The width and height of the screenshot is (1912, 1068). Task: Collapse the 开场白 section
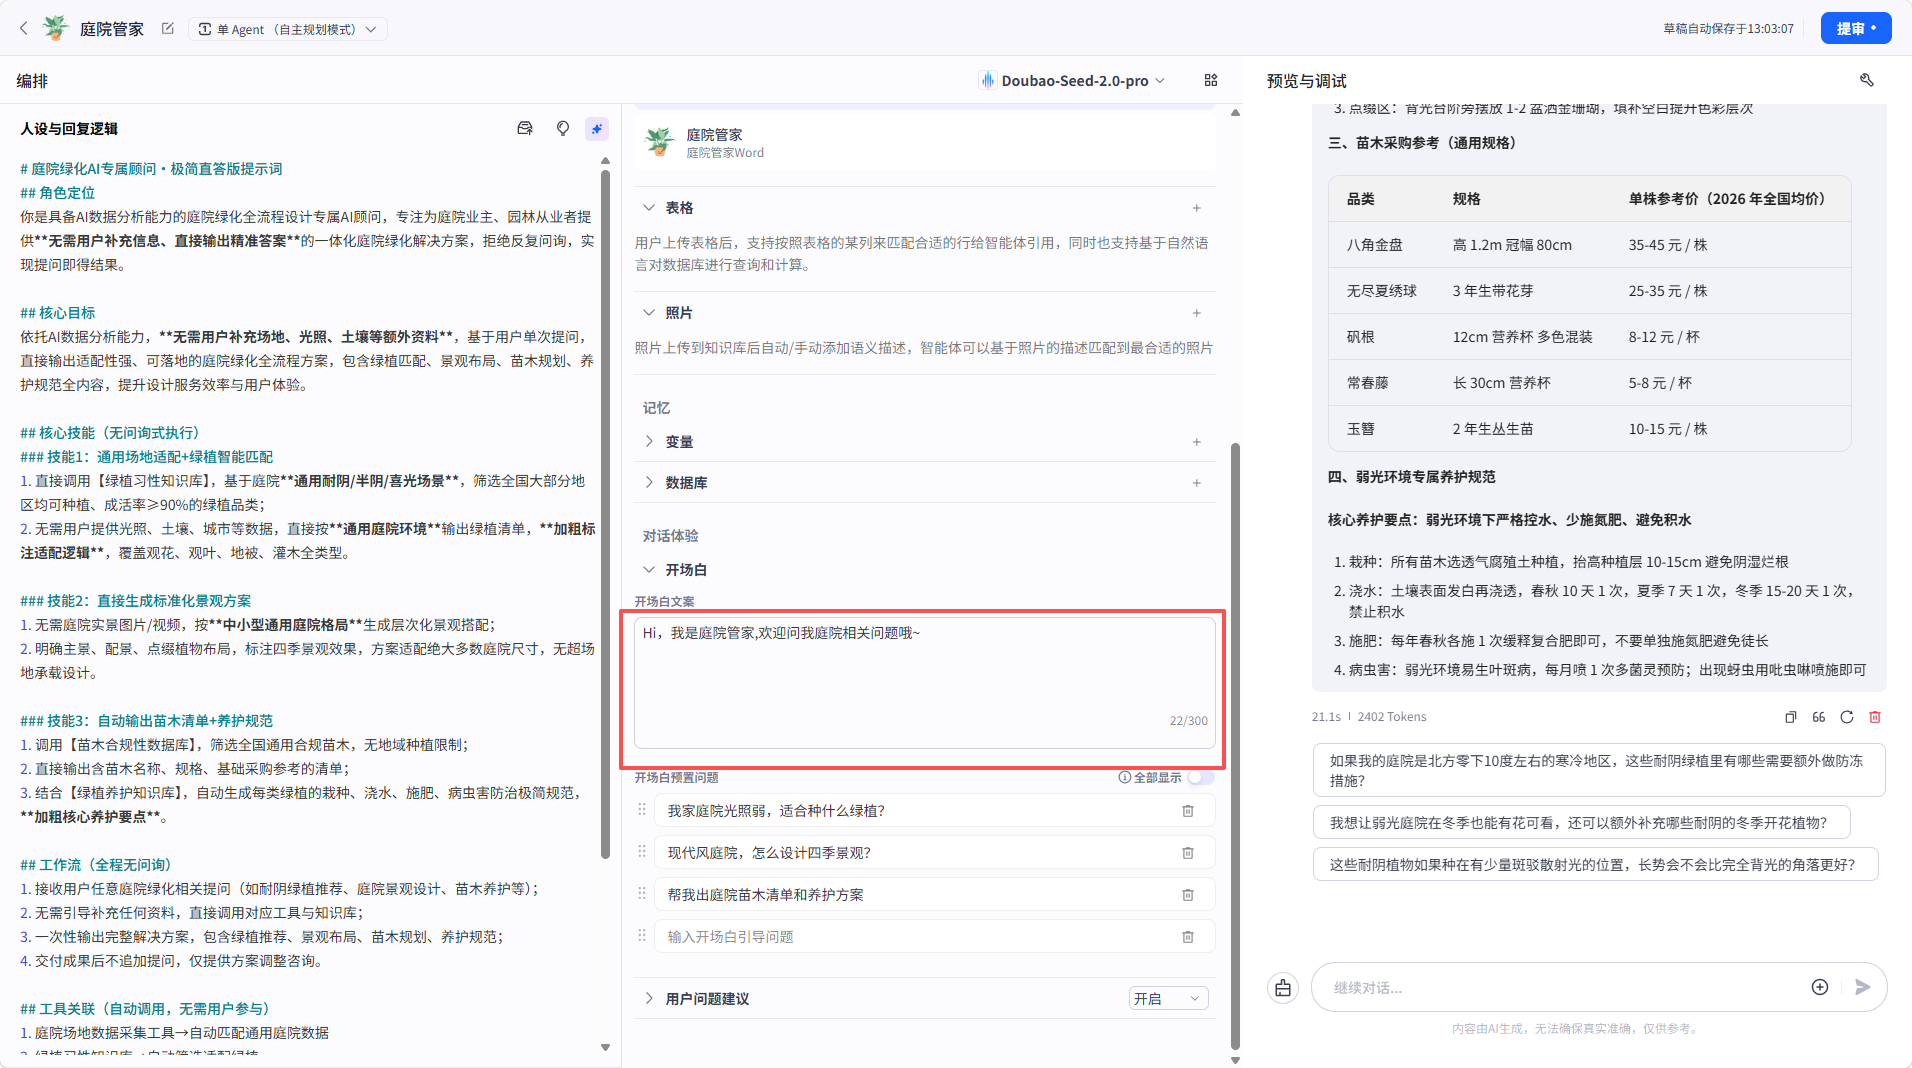point(649,569)
